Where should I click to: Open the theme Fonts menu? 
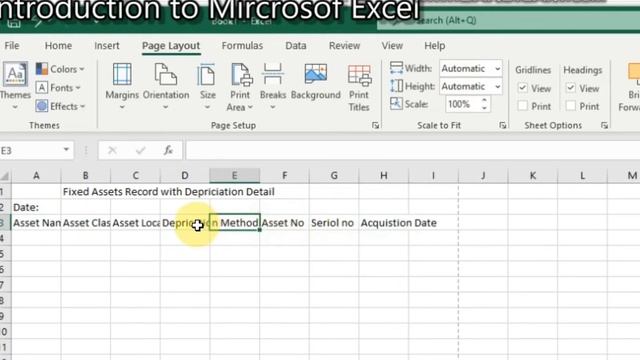point(58,88)
